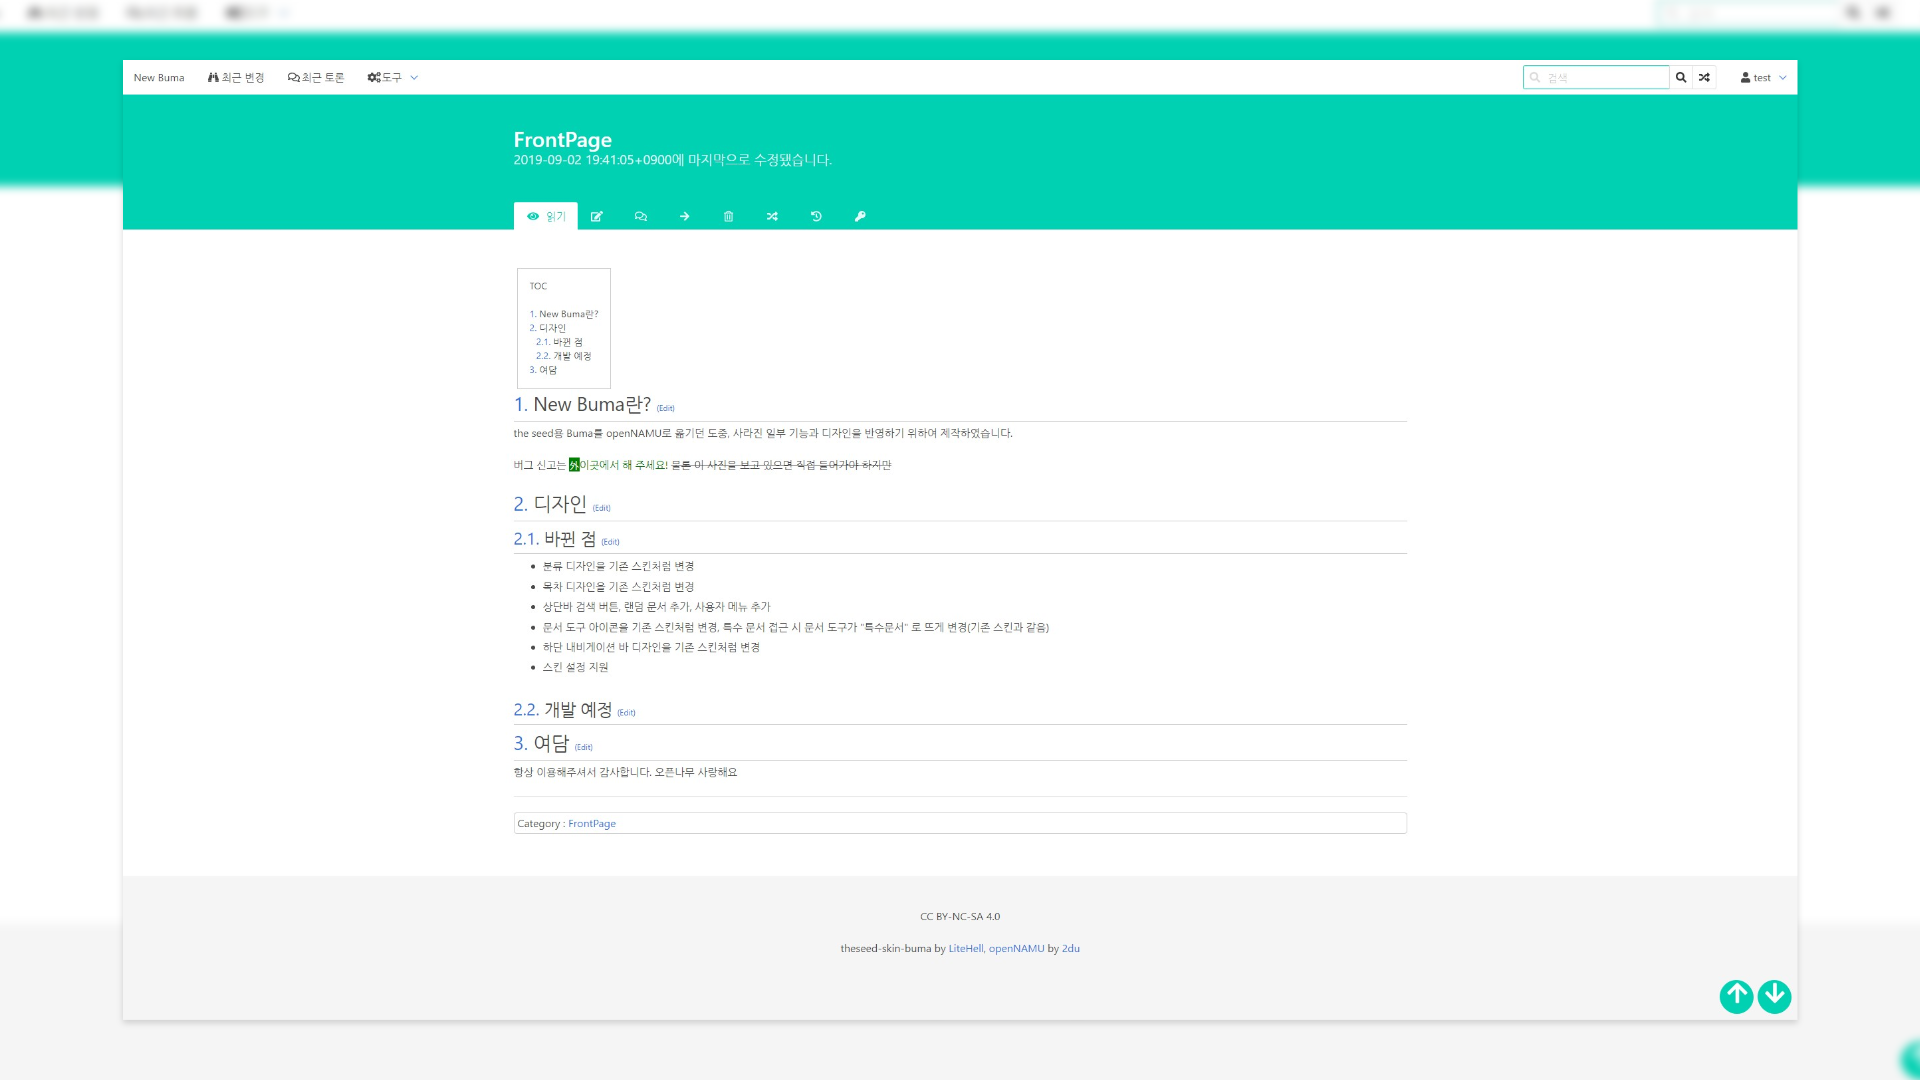Viewport: 1920px width, 1080px height.
Task: Open the 최근 토론 menu item
Action: point(315,77)
